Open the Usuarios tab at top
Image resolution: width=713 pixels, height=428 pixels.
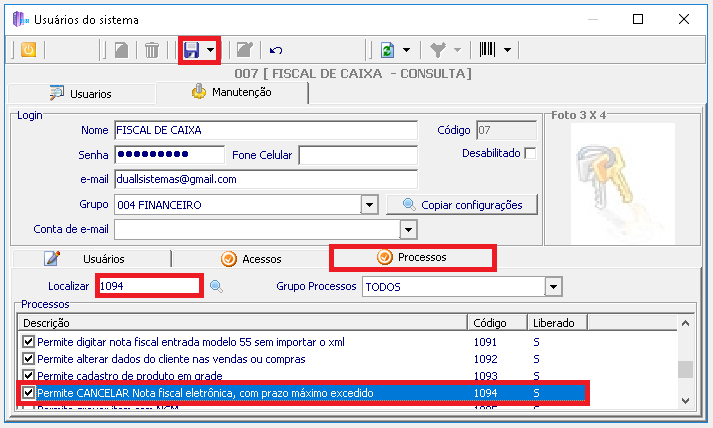click(x=80, y=94)
